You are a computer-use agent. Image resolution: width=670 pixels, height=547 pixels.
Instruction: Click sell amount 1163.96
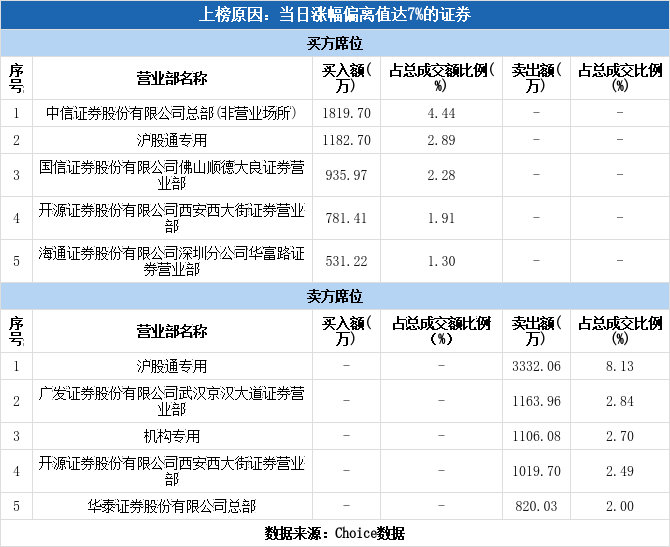point(536,401)
